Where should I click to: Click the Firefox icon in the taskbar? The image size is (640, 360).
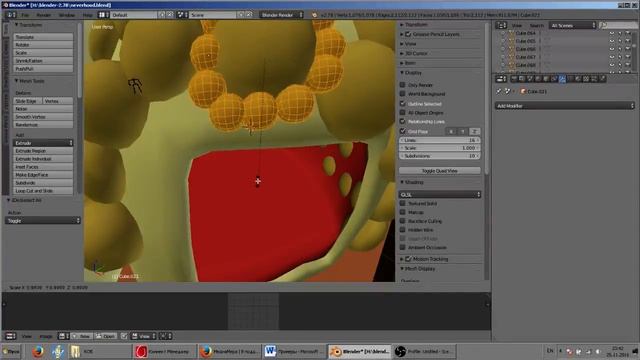38,351
